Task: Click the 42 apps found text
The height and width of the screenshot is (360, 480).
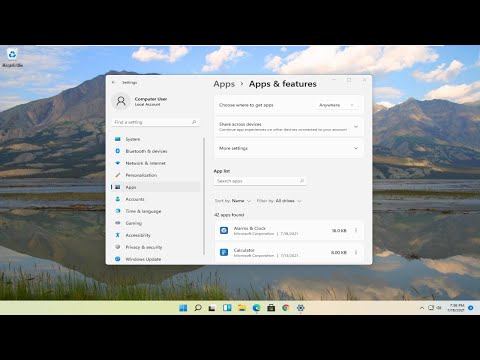Action: click(229, 215)
